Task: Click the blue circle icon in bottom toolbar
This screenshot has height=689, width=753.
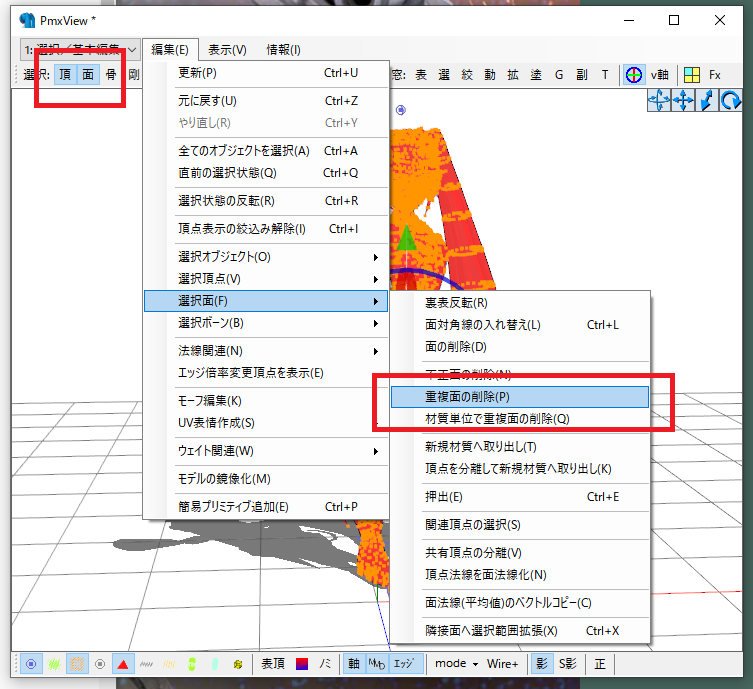Action: 32,664
